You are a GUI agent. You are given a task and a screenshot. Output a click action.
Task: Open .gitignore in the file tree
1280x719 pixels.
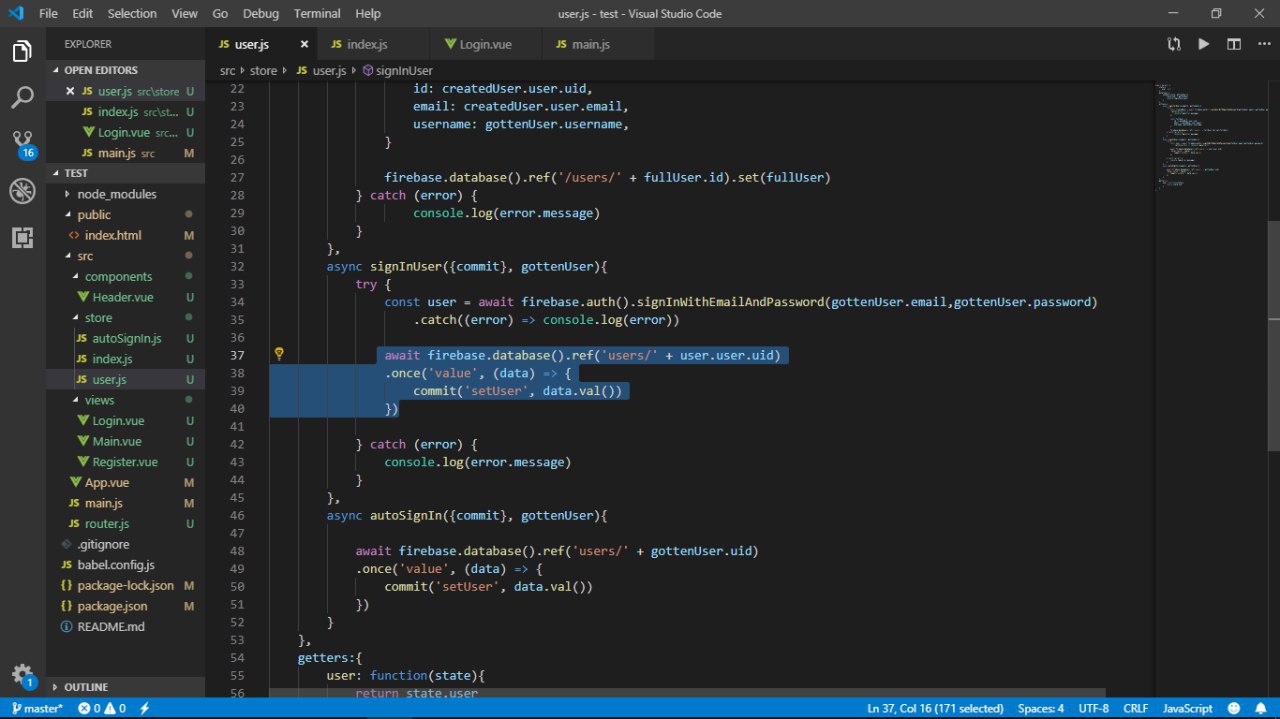(103, 544)
